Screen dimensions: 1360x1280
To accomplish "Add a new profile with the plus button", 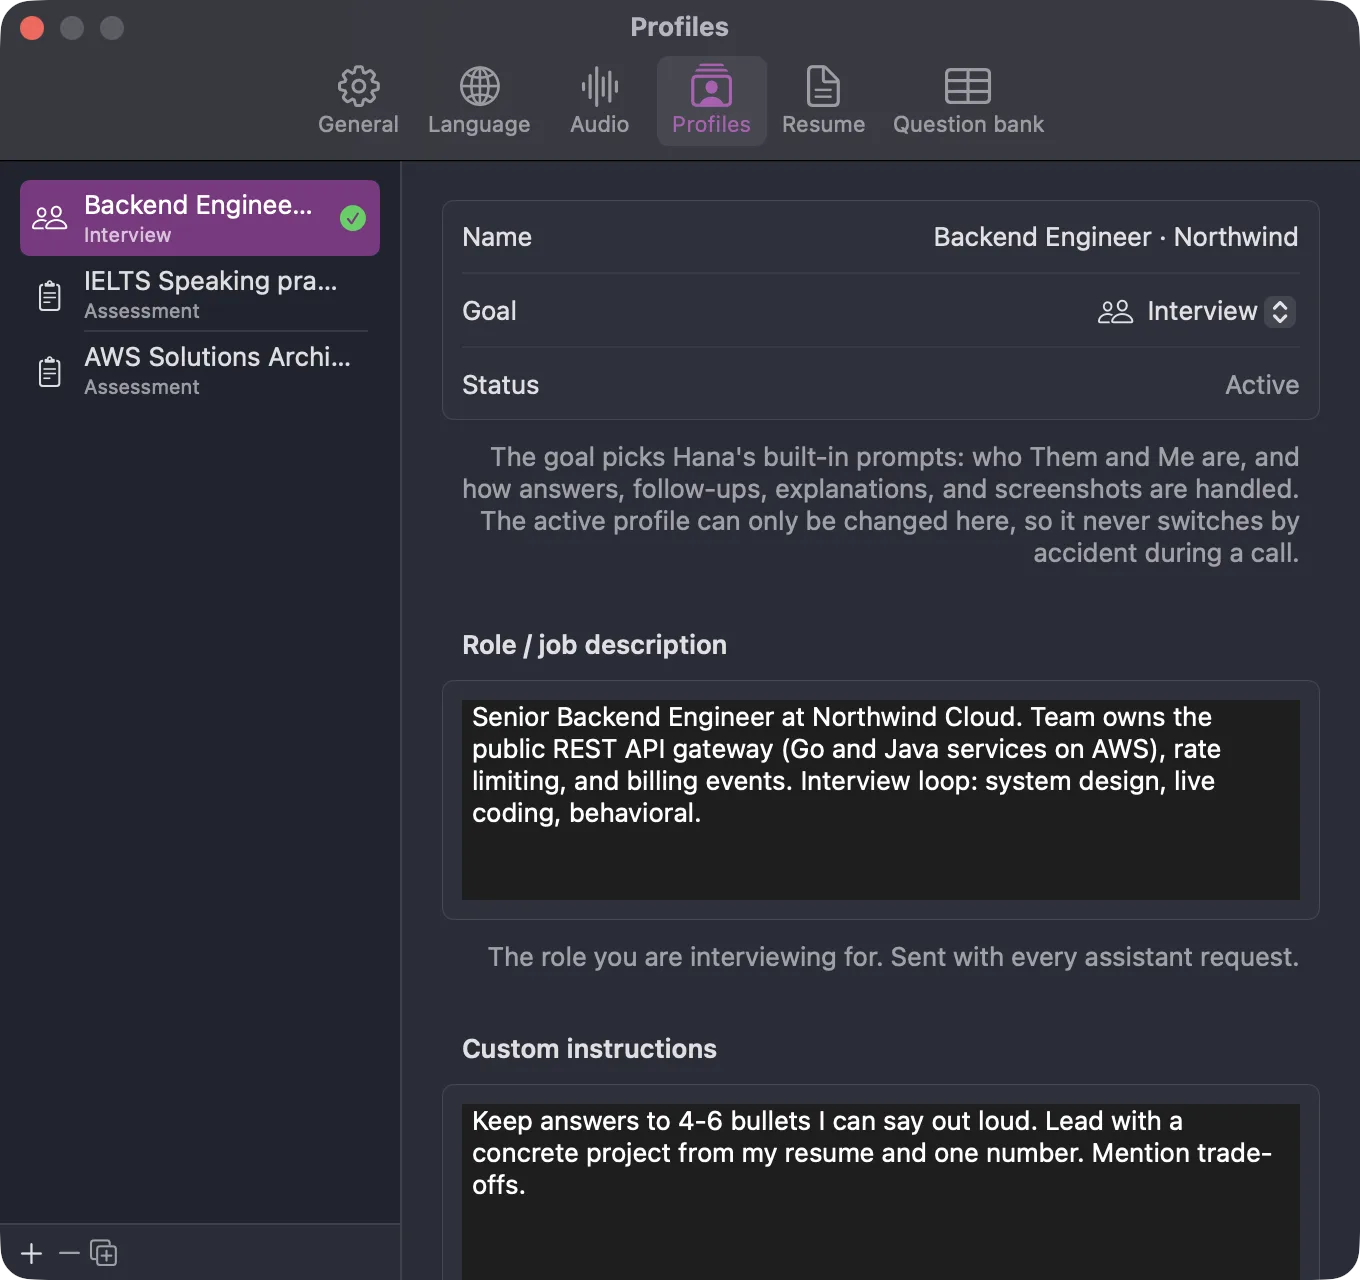I will [32, 1253].
